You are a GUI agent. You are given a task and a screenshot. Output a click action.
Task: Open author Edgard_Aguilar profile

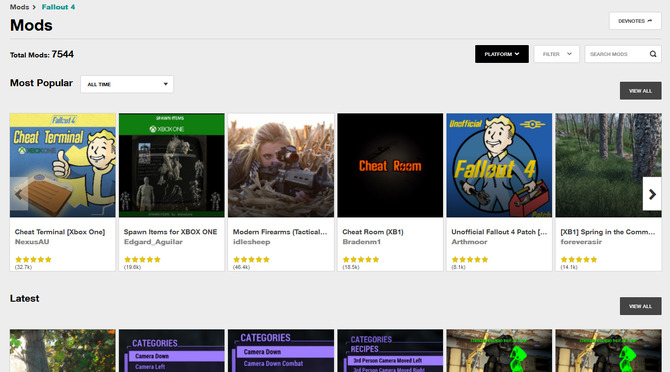point(153,242)
